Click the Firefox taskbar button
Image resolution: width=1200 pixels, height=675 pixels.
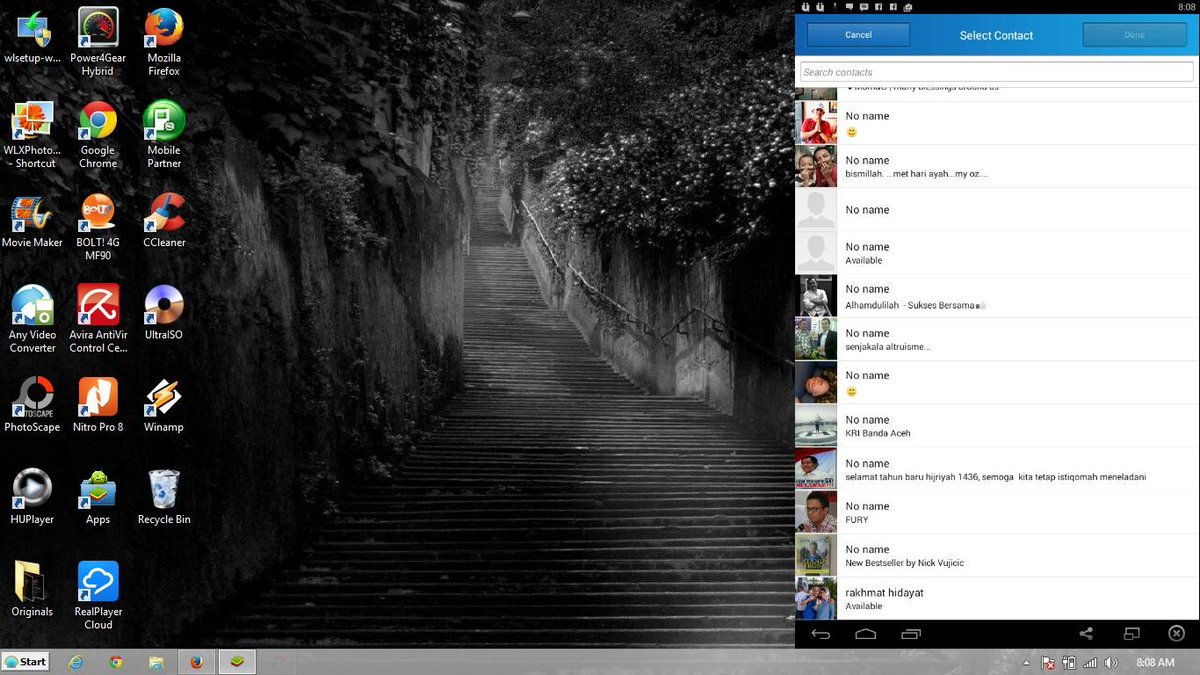pyautogui.click(x=196, y=662)
